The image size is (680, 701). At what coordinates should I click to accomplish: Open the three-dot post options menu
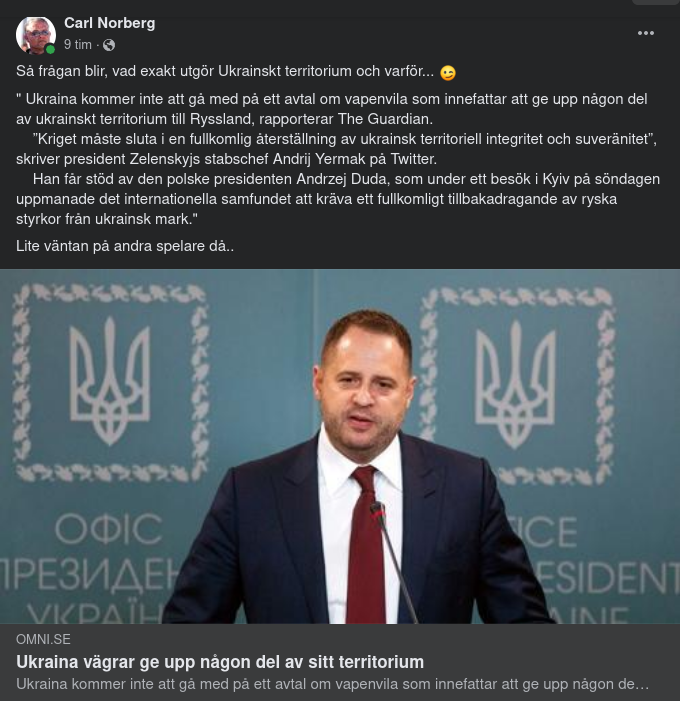pyautogui.click(x=646, y=33)
